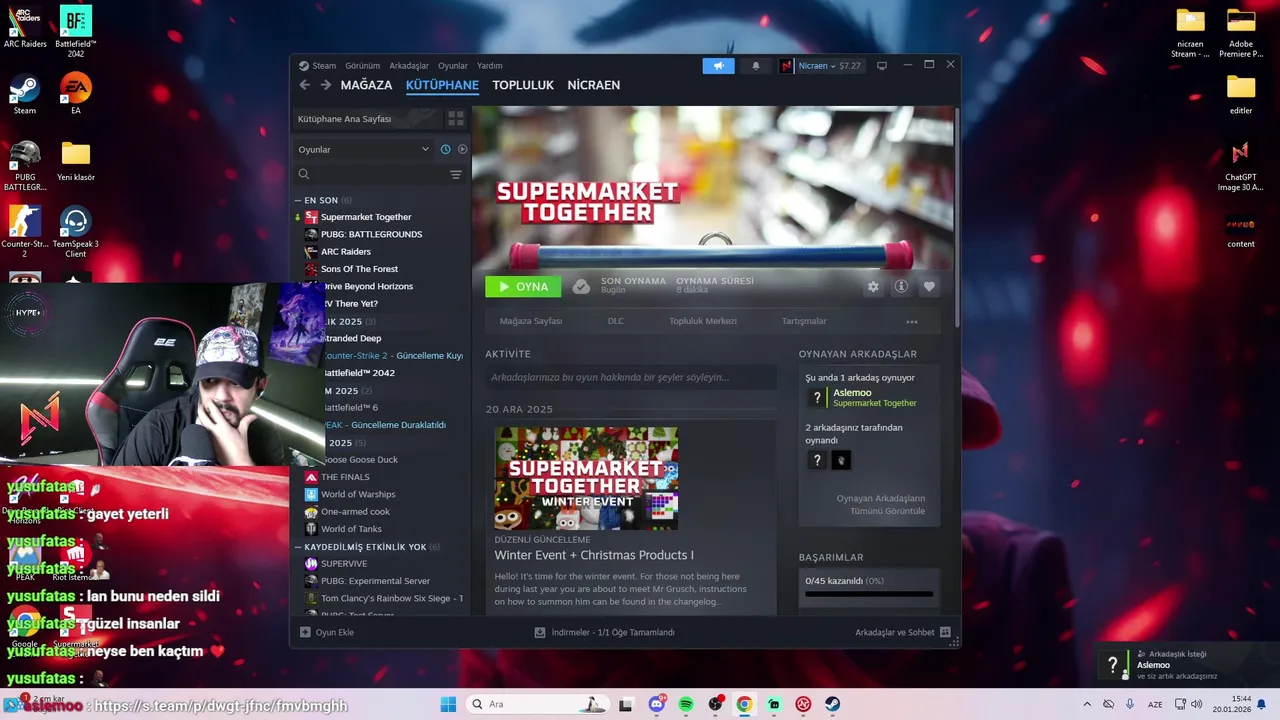Open OBS Studio from the taskbar

(x=715, y=704)
